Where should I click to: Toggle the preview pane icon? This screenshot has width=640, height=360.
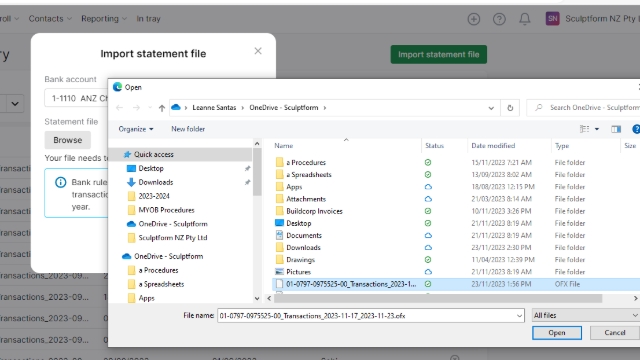click(x=616, y=129)
